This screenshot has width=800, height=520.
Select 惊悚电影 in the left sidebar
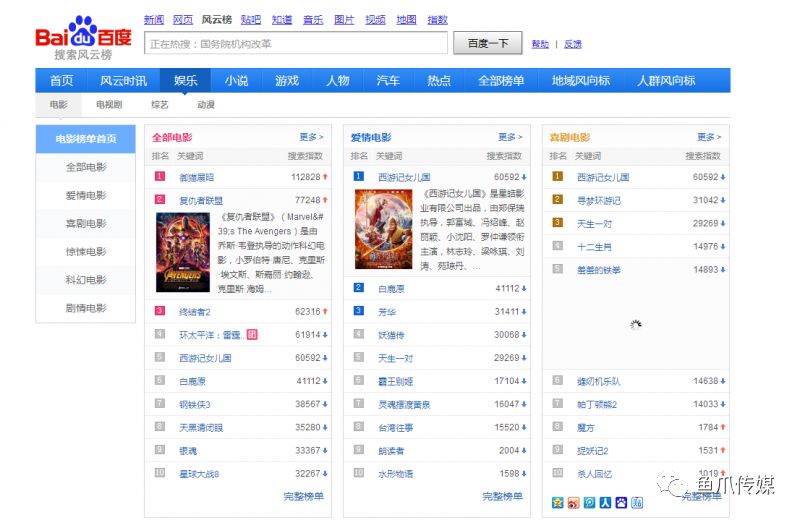86,252
